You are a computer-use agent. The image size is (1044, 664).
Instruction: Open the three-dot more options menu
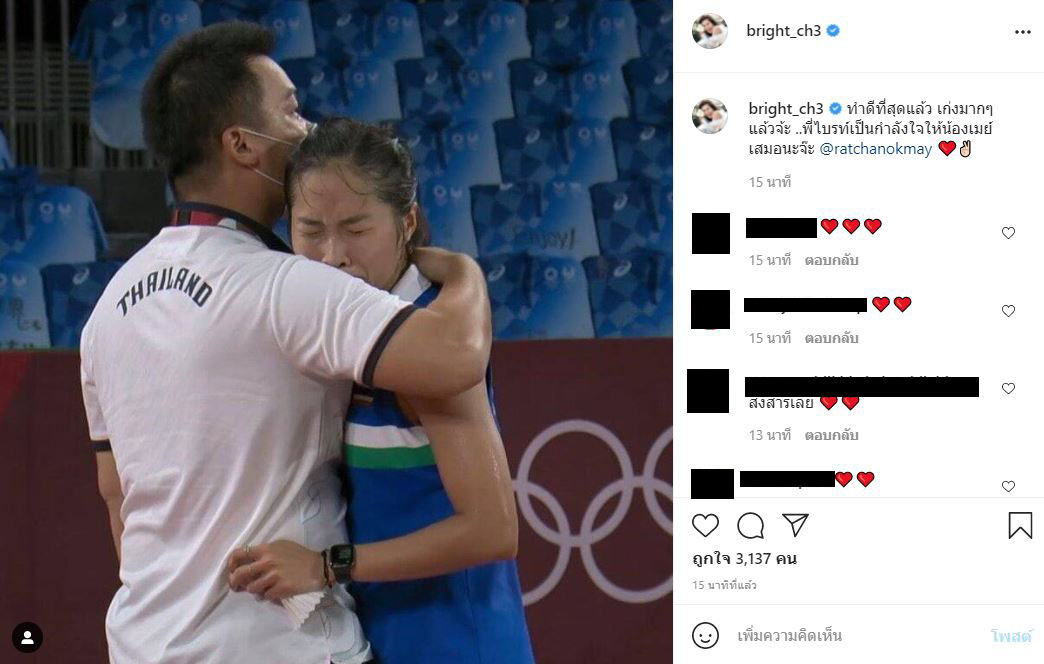tap(1022, 32)
